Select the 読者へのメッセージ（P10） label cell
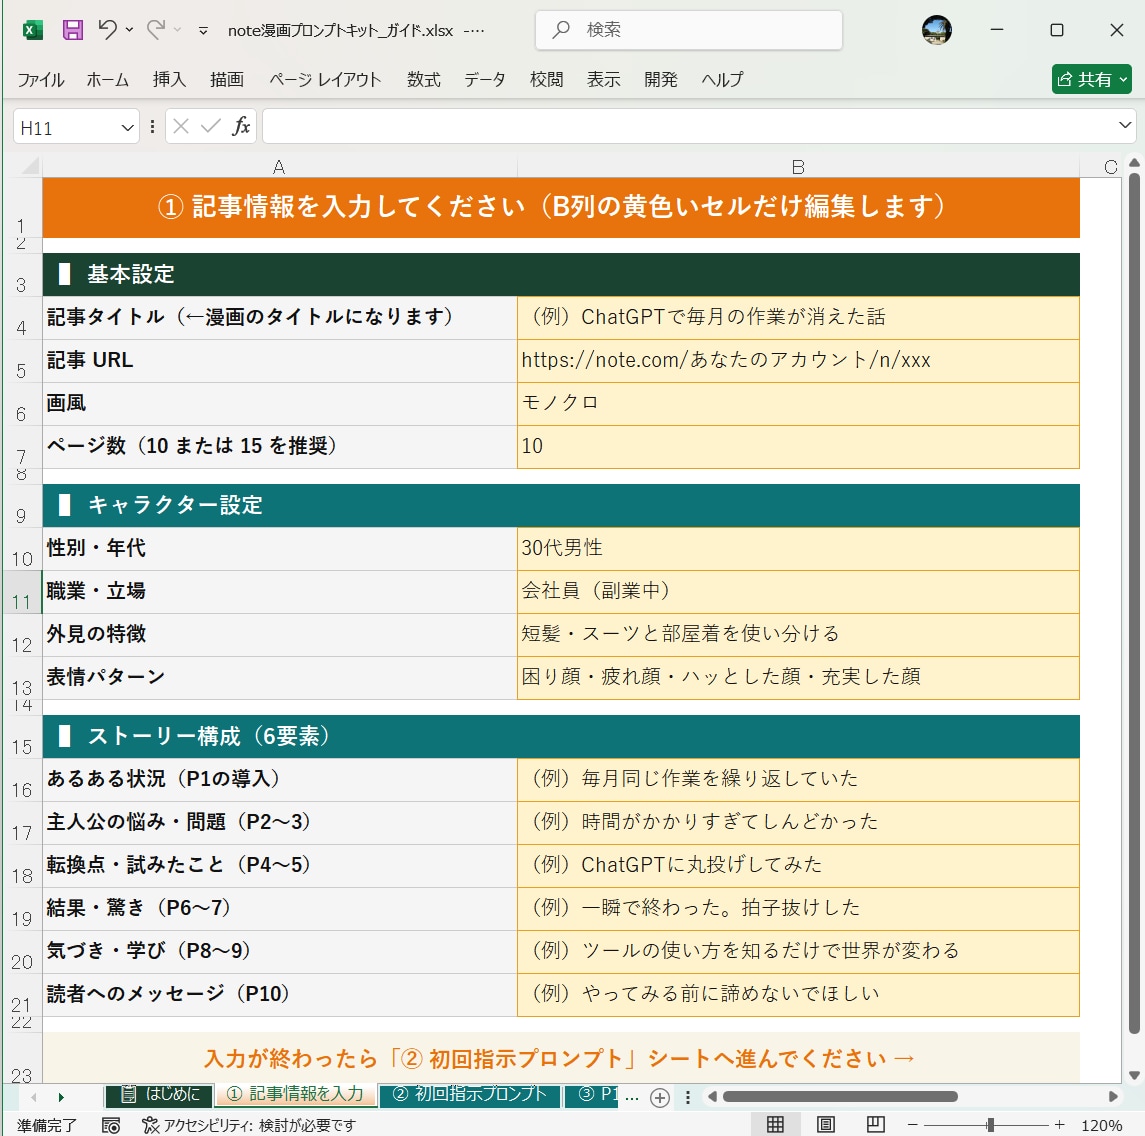 (x=280, y=994)
